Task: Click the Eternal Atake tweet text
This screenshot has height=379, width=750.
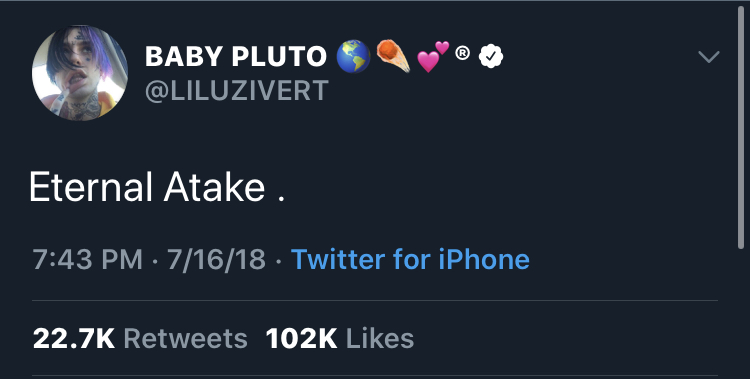Action: tap(157, 187)
